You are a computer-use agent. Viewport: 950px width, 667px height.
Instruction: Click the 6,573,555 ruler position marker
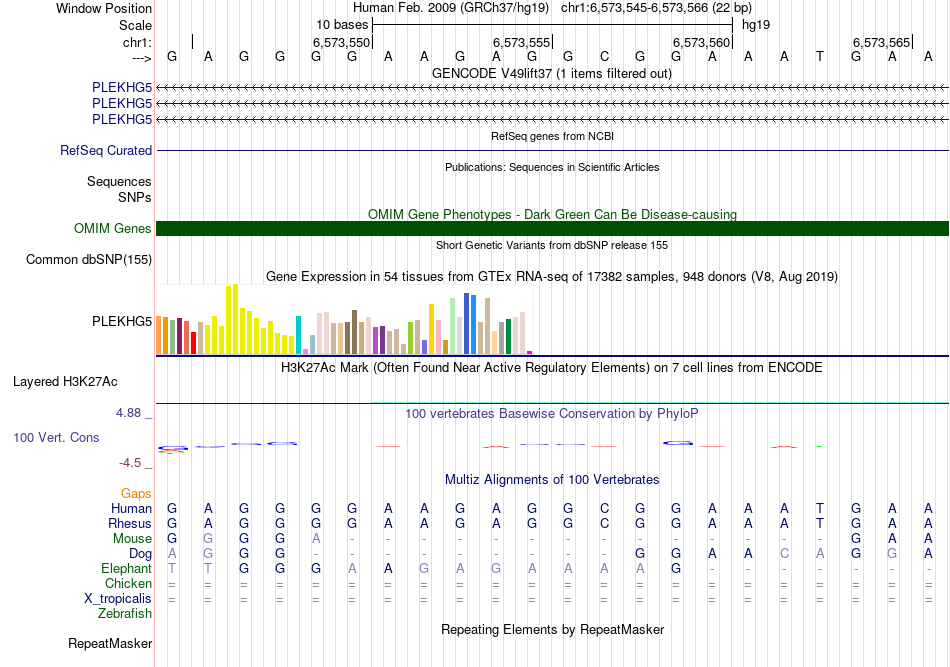coord(522,42)
